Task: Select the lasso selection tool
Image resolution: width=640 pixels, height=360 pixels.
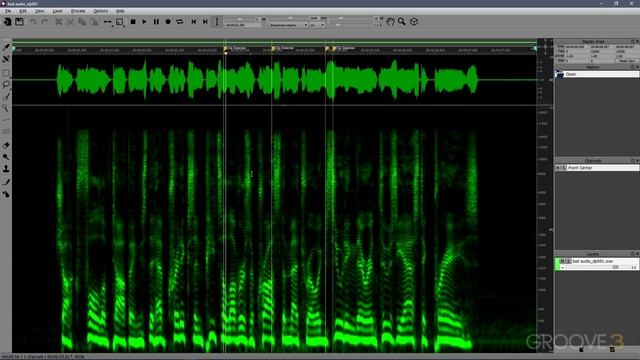Action: click(x=6, y=84)
